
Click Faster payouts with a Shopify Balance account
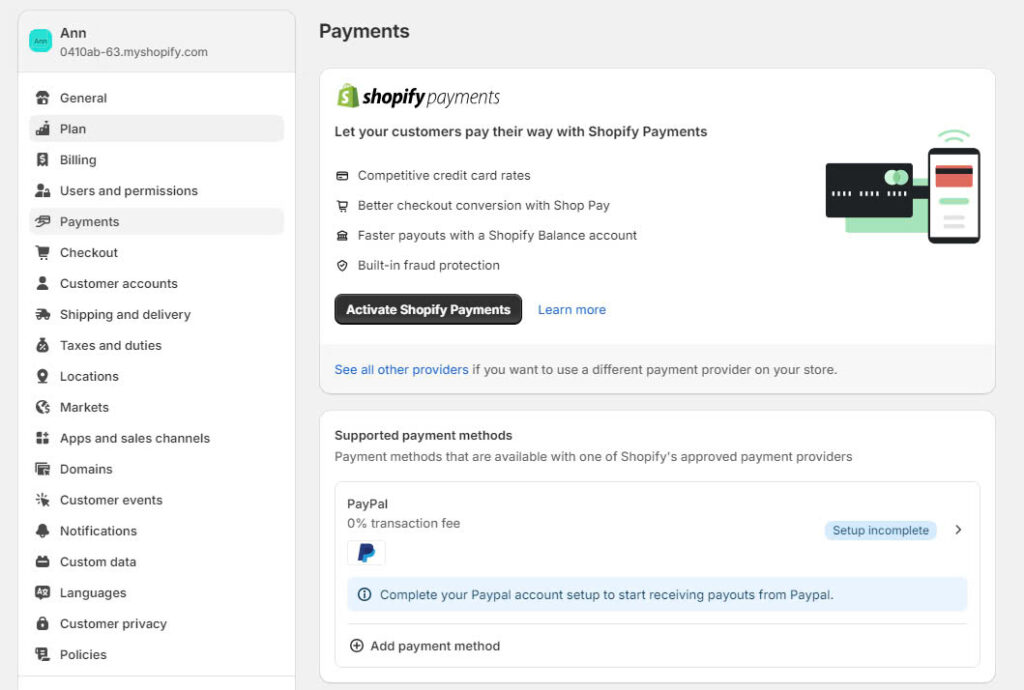497,236
